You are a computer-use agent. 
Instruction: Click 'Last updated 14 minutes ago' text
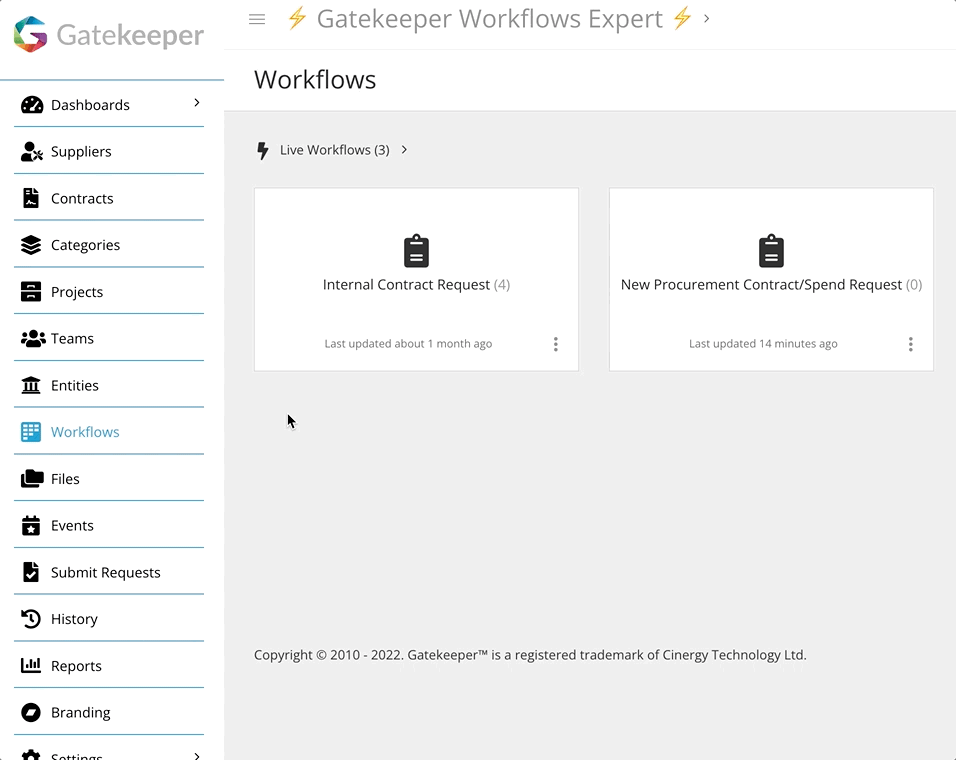763,344
